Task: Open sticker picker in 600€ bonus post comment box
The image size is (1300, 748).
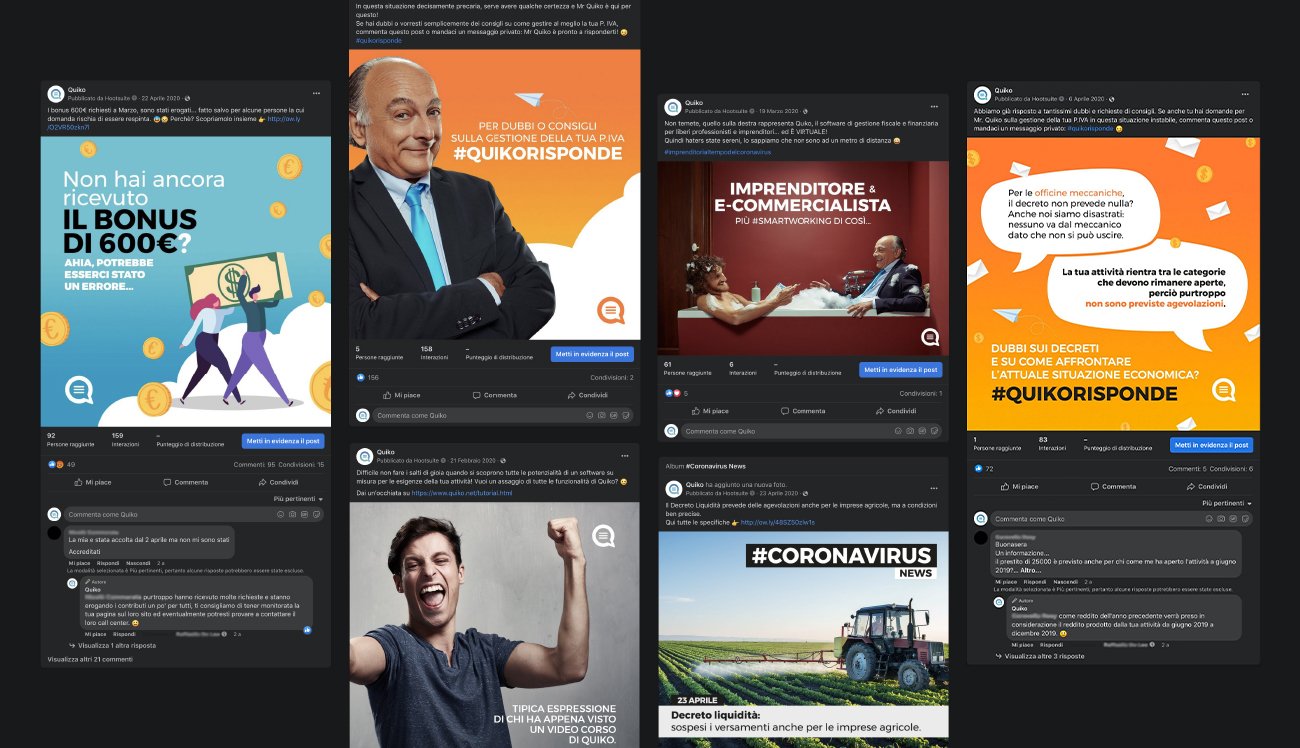Action: pyautogui.click(x=317, y=514)
